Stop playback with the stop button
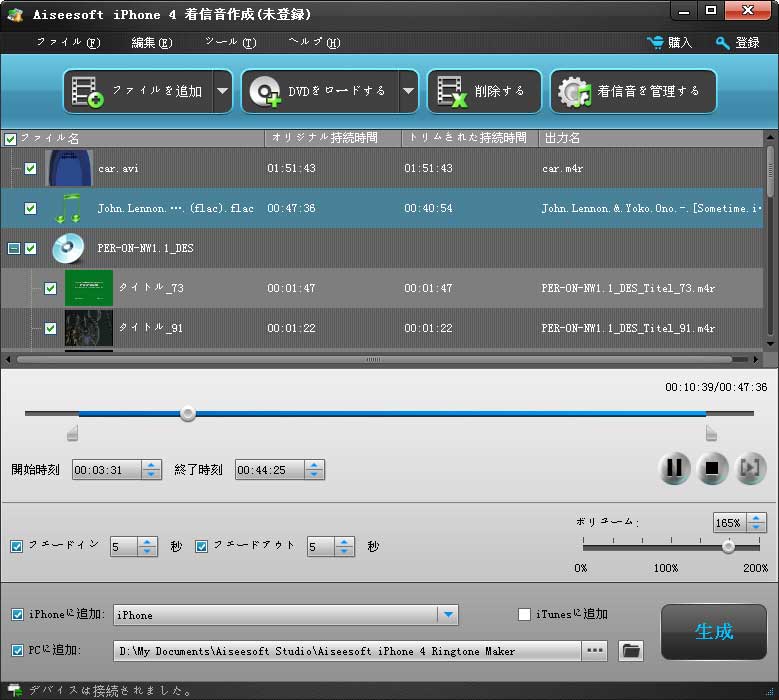 [x=713, y=468]
